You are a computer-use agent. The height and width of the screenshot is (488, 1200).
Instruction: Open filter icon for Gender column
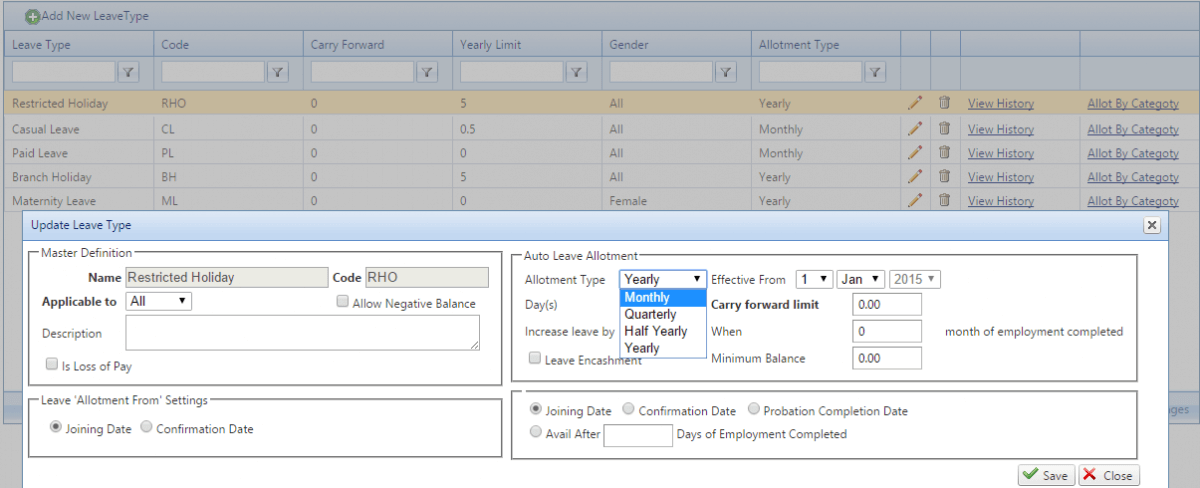[x=727, y=72]
